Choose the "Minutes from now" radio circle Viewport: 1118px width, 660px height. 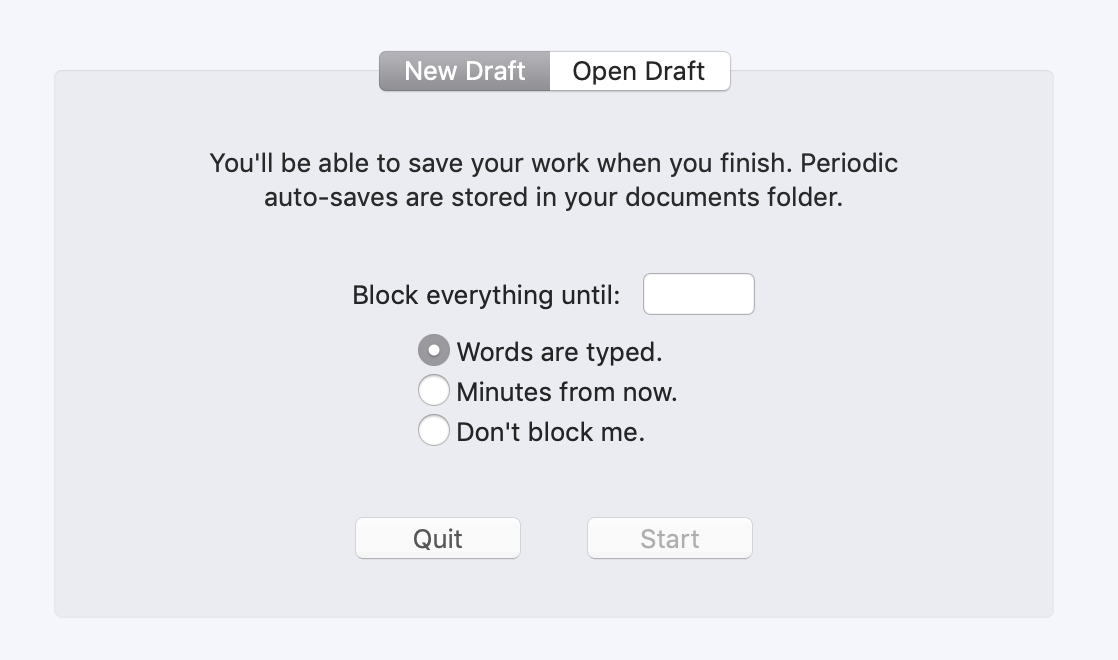pos(433,391)
